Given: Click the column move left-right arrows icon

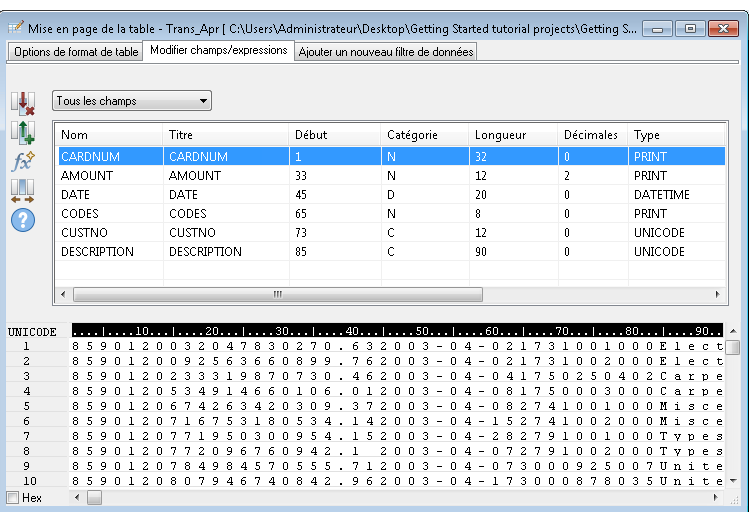Looking at the screenshot, I should coord(22,190).
